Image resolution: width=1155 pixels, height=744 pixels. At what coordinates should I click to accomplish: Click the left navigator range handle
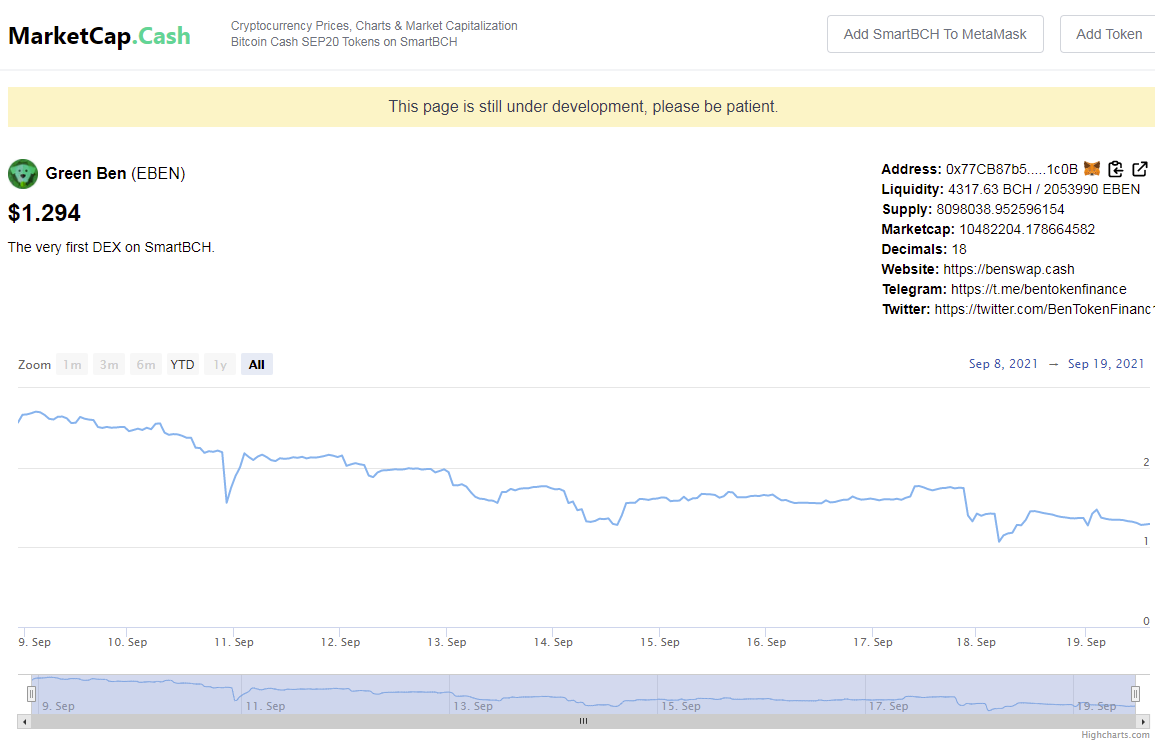pos(31,694)
